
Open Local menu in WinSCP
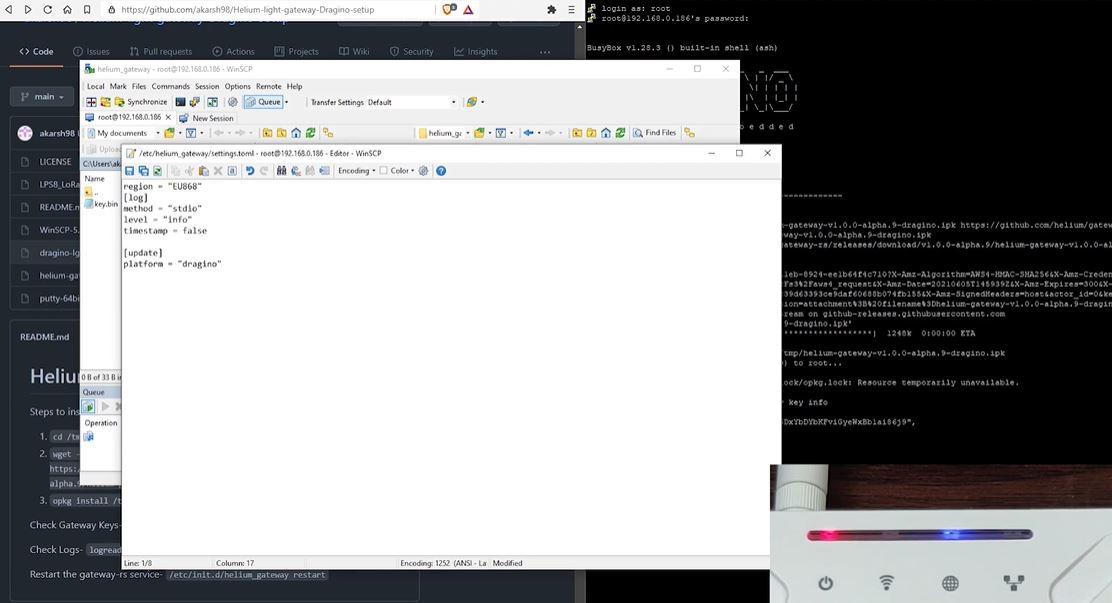(96, 87)
